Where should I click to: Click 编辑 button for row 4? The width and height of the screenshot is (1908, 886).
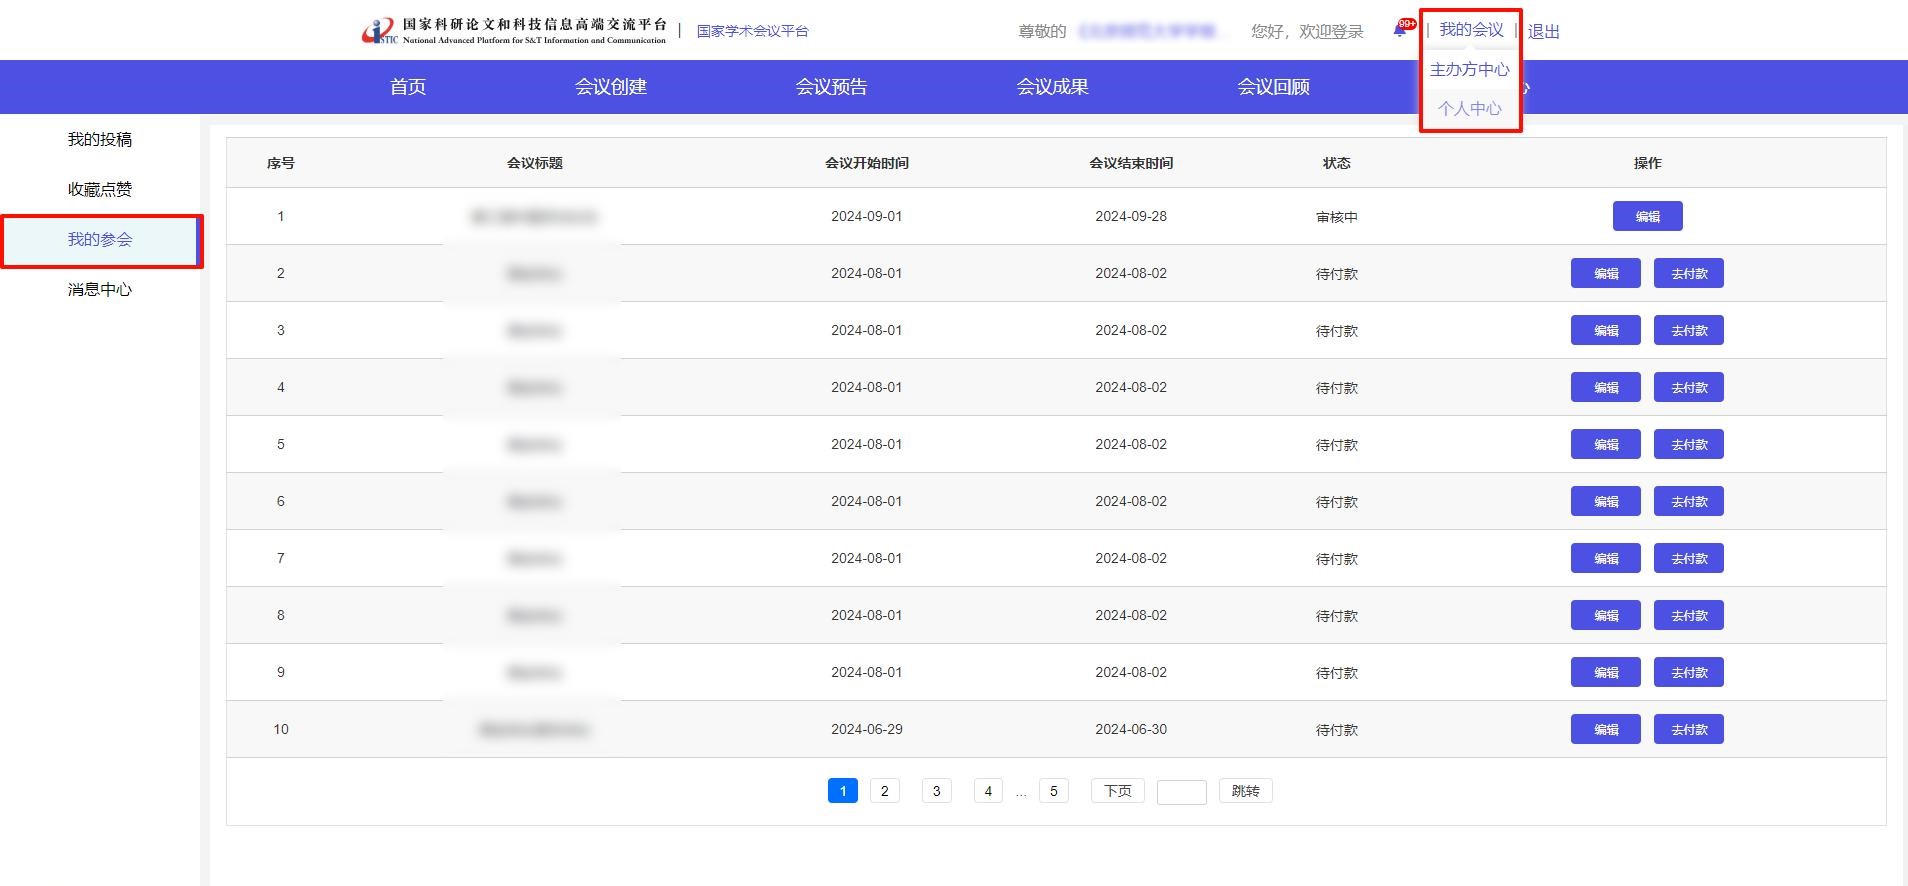tap(1606, 387)
